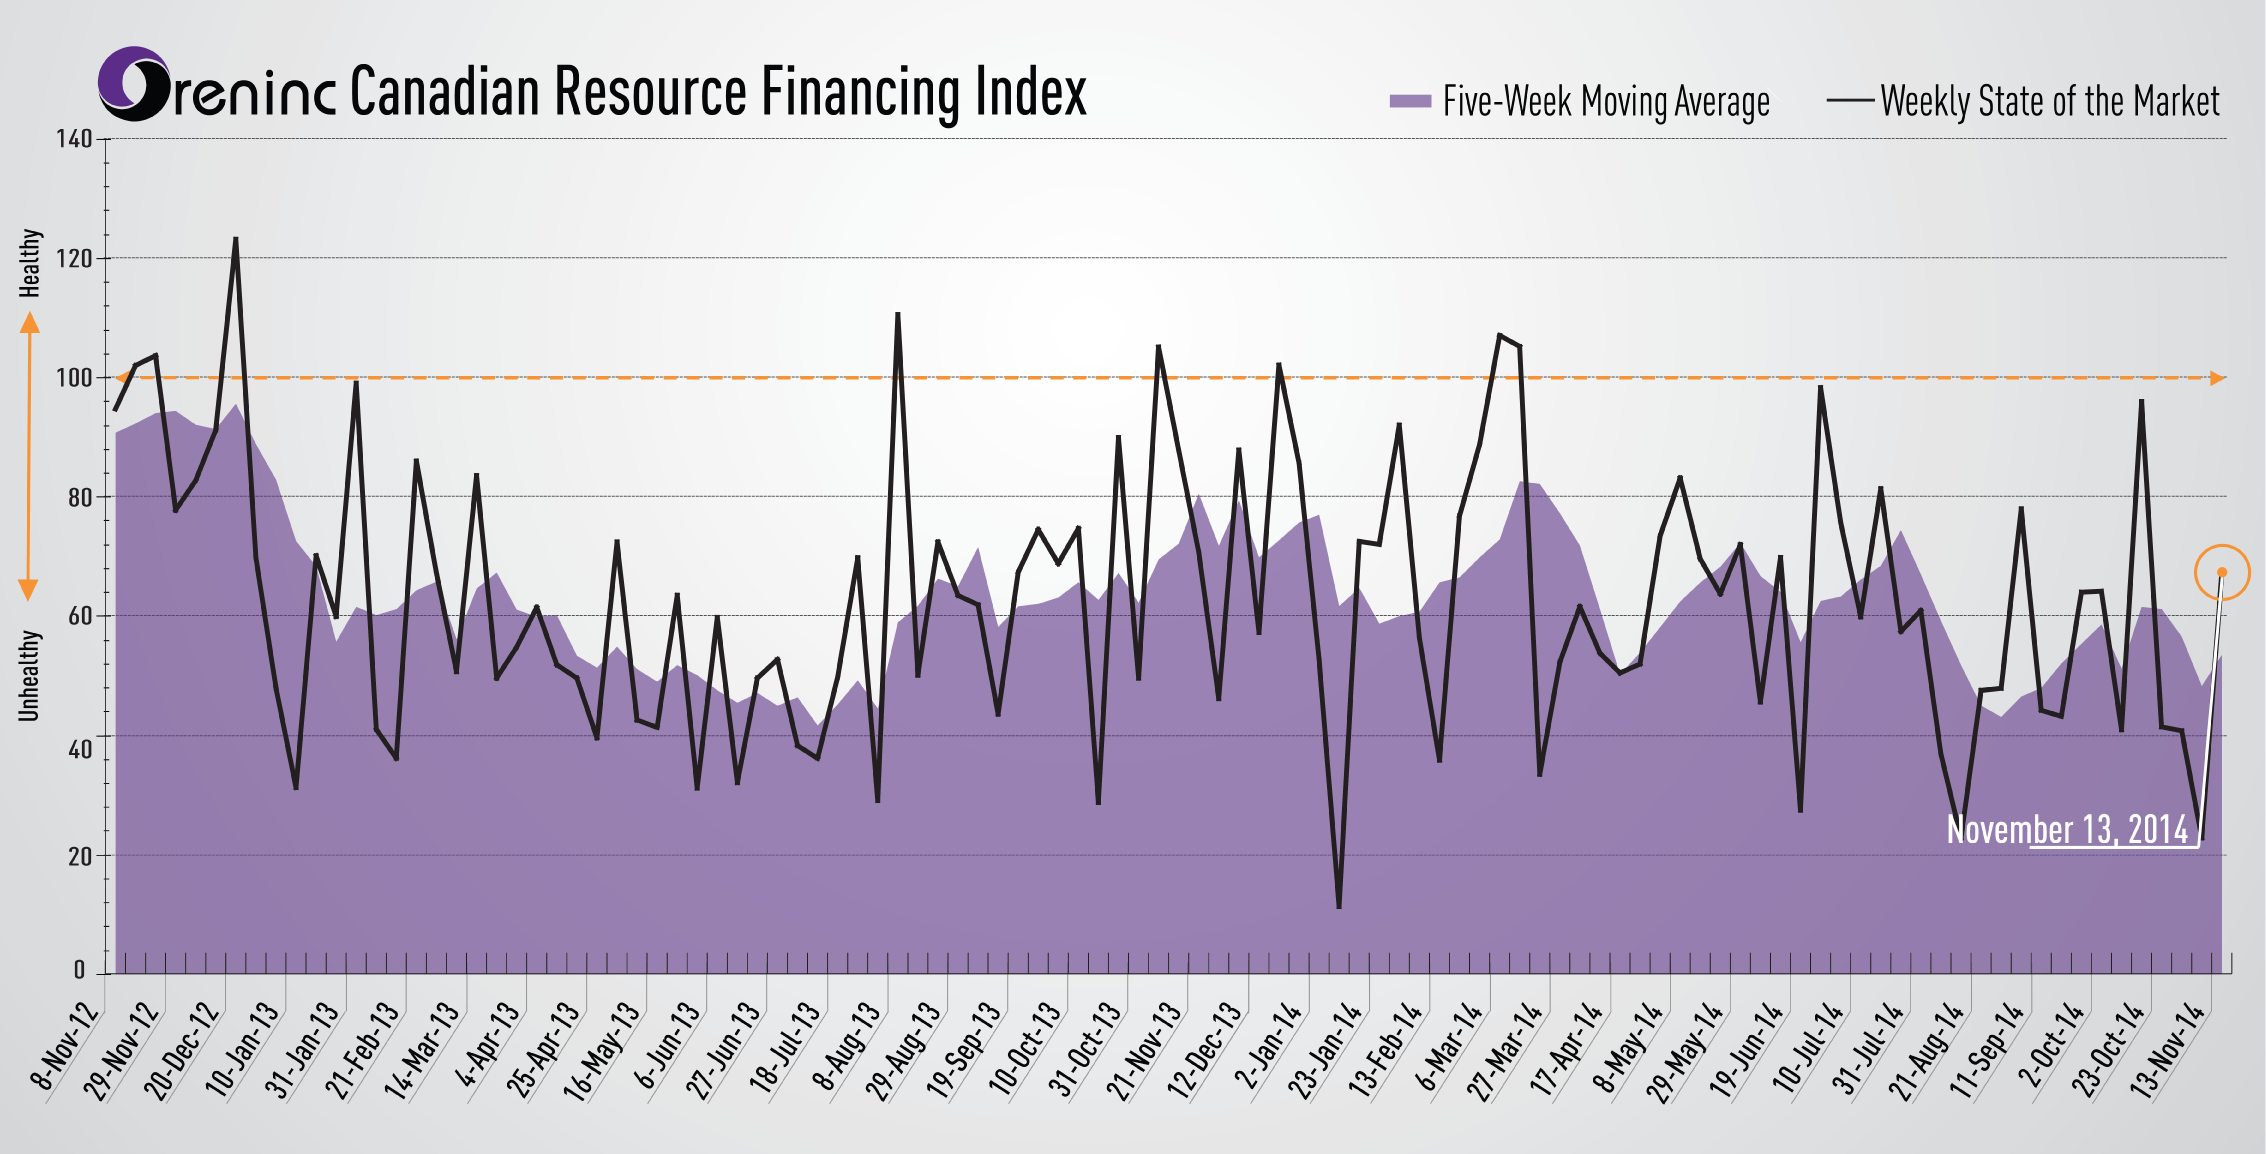Click the x-axis date '10-Oct-13'
The height and width of the screenshot is (1154, 2266).
[1026, 1048]
